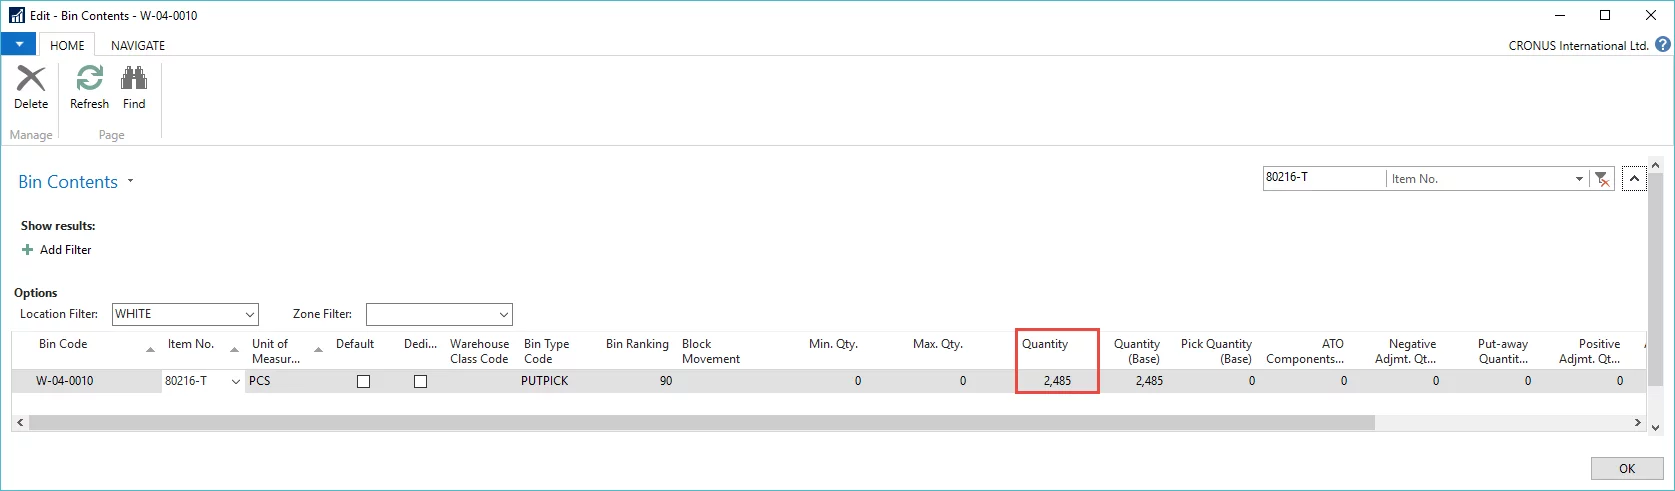Open Find with the binoculars icon
The image size is (1675, 491).
134,80
